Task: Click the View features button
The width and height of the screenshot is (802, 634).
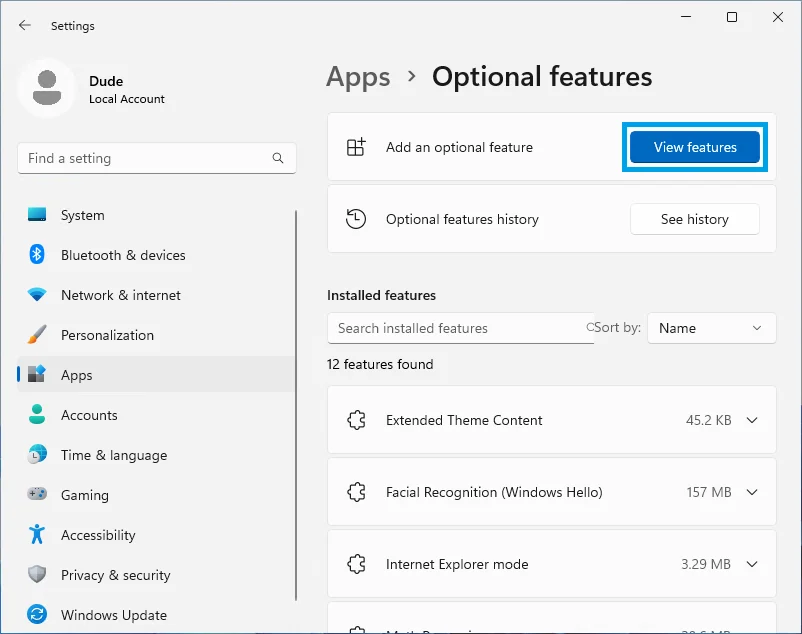Action: tap(695, 147)
